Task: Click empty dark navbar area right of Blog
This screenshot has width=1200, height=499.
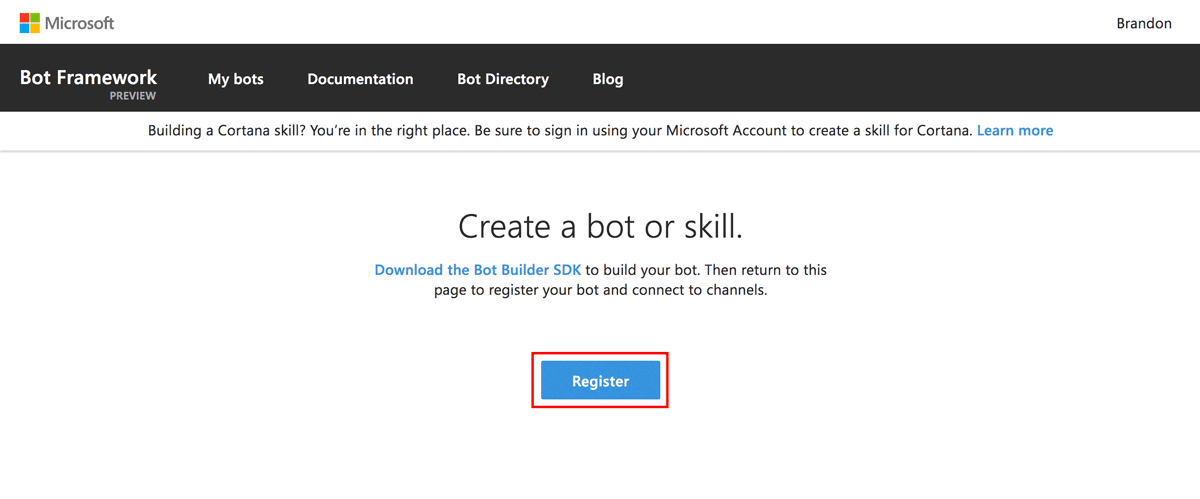Action: [x=900, y=78]
